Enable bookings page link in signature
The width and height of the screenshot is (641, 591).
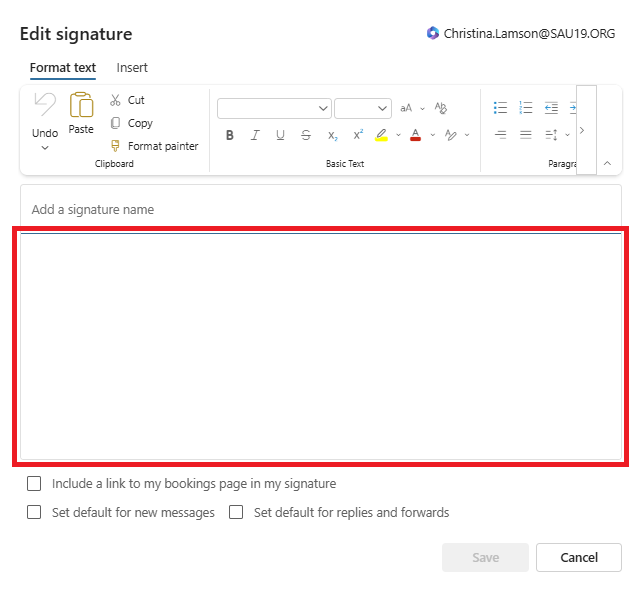pyautogui.click(x=35, y=484)
